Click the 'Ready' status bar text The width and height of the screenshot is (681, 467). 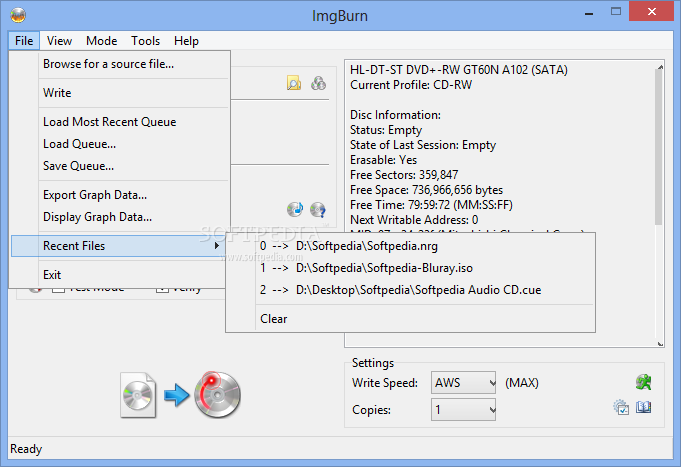click(x=26, y=449)
